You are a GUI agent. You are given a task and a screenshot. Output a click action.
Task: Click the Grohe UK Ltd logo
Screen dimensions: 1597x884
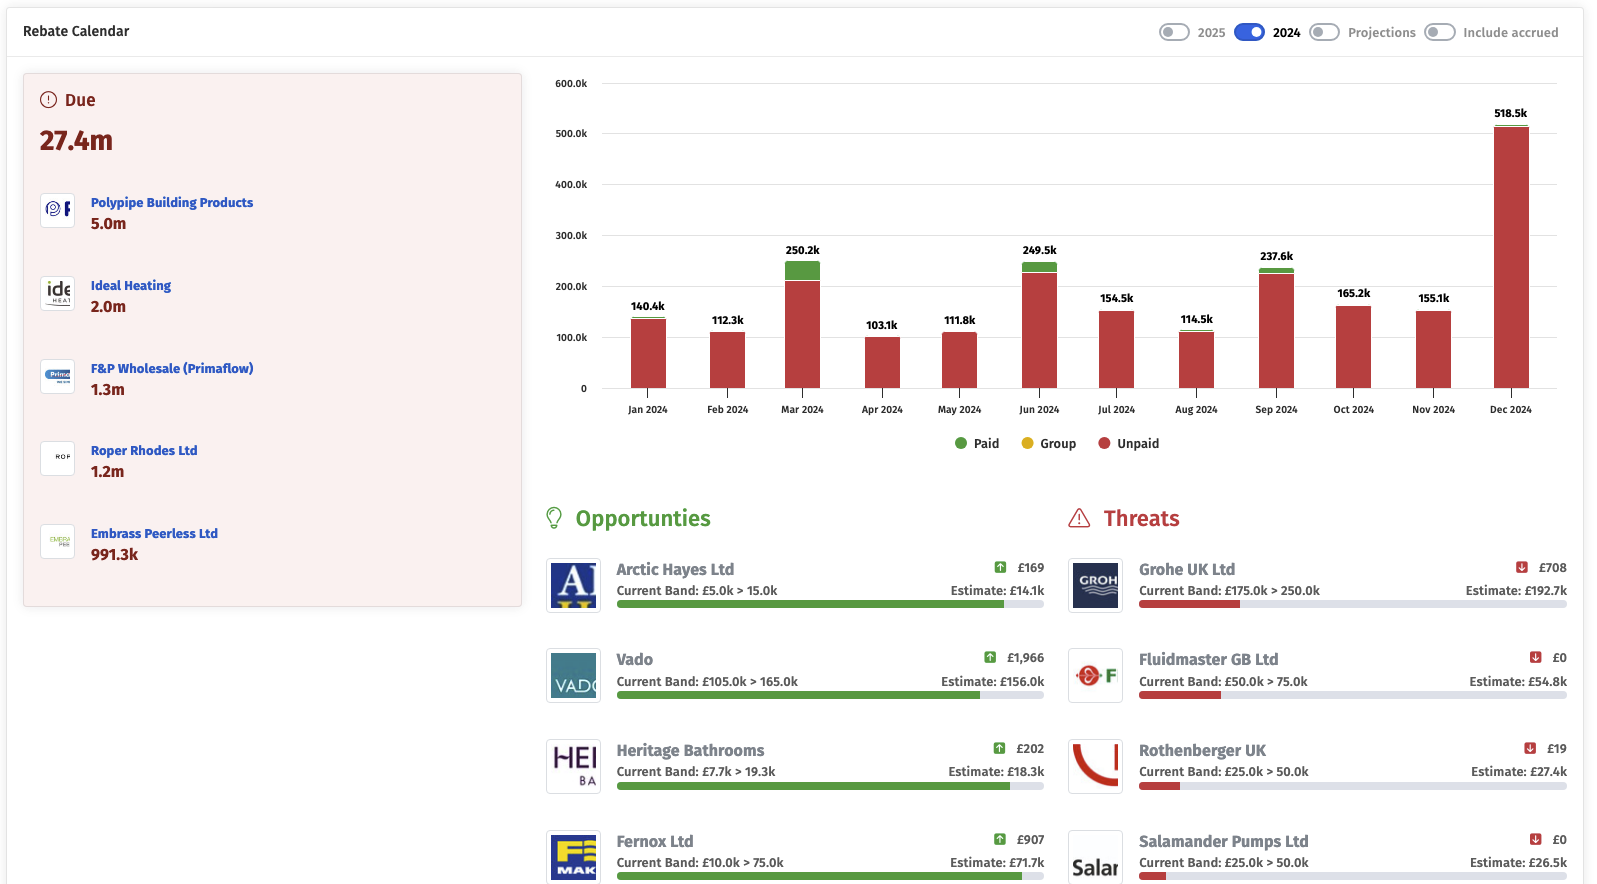click(1095, 585)
